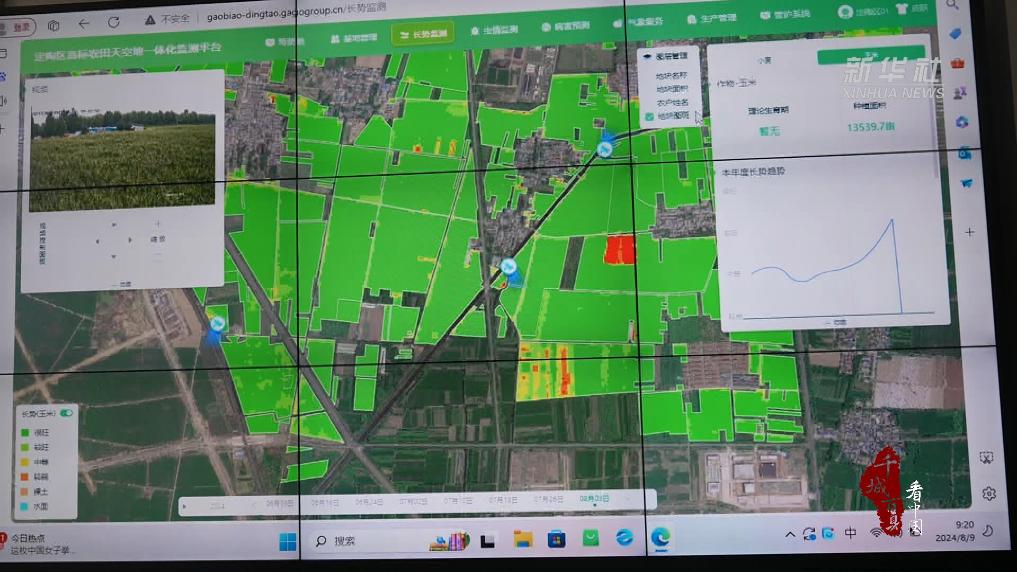Check the 地块名称 layer option
The width and height of the screenshot is (1017, 572).
(x=671, y=75)
